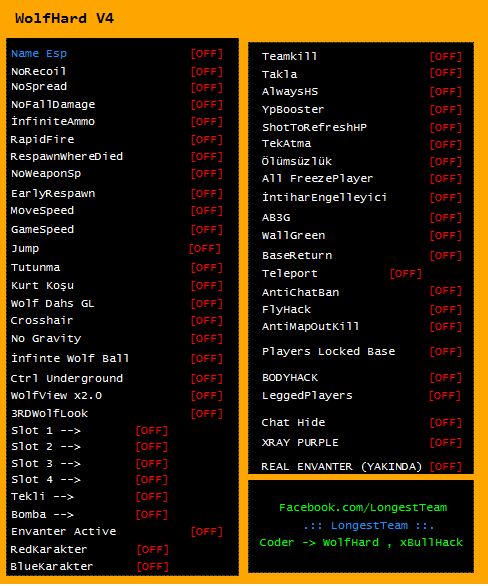Toggle the NoRecoil [OFF] indicator
The height and width of the screenshot is (586, 488).
tap(207, 72)
